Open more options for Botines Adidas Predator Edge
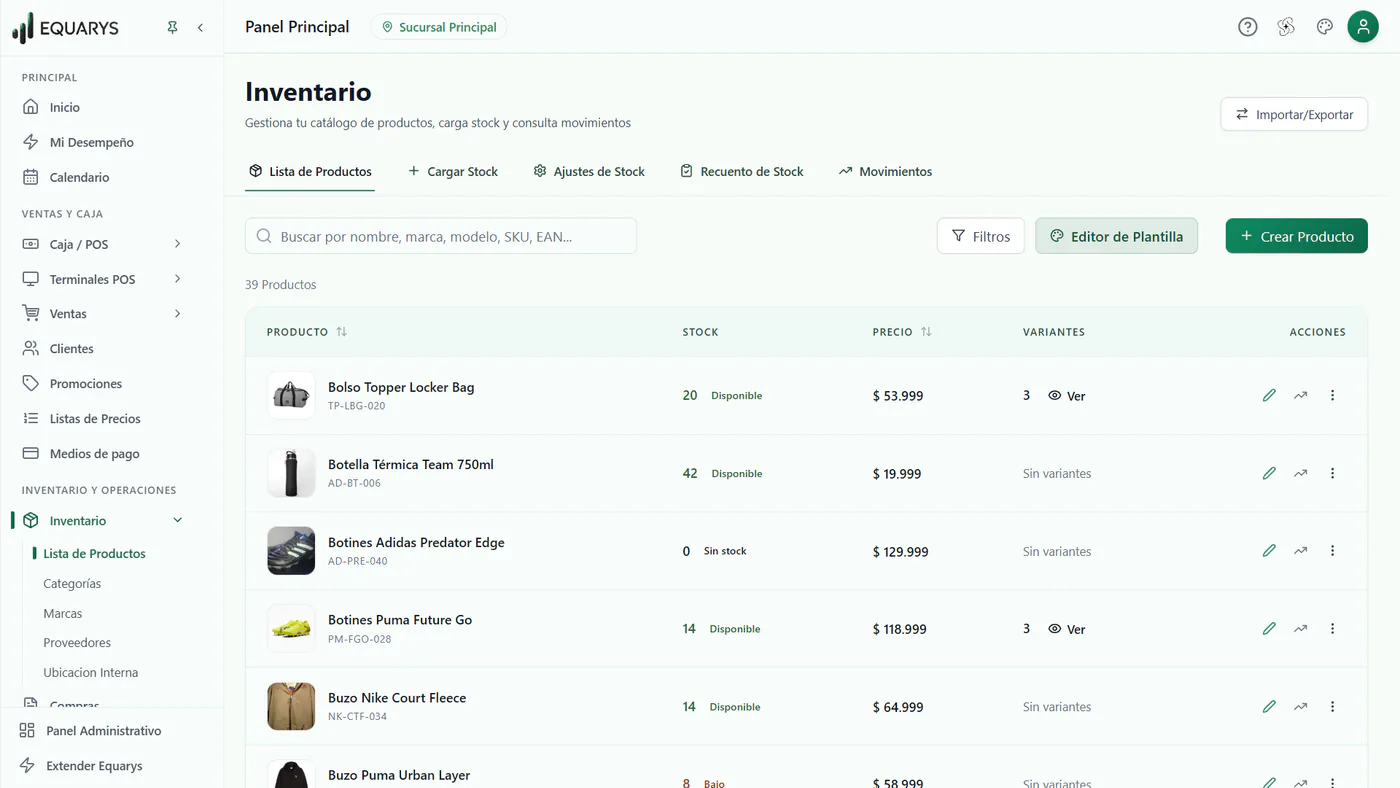This screenshot has height=788, width=1400. click(x=1332, y=550)
